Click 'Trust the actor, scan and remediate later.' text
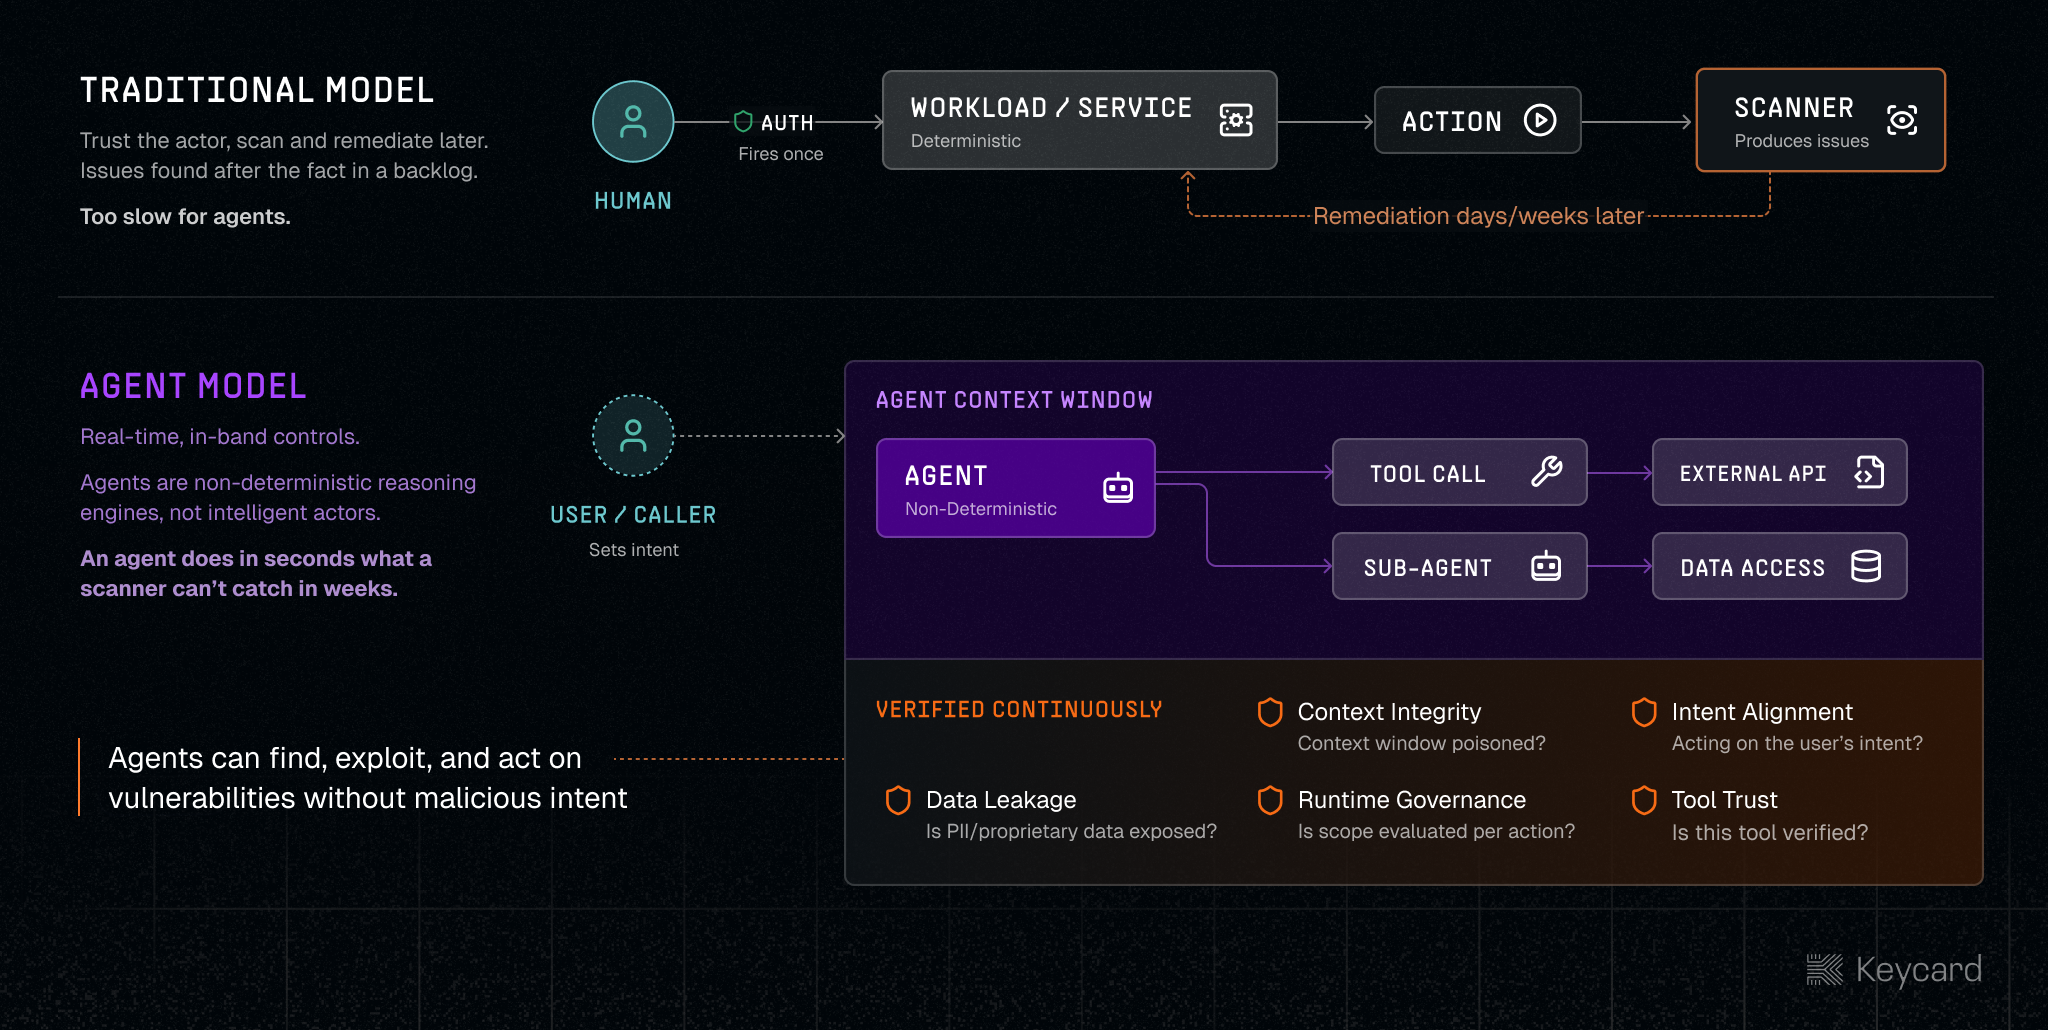 284,141
